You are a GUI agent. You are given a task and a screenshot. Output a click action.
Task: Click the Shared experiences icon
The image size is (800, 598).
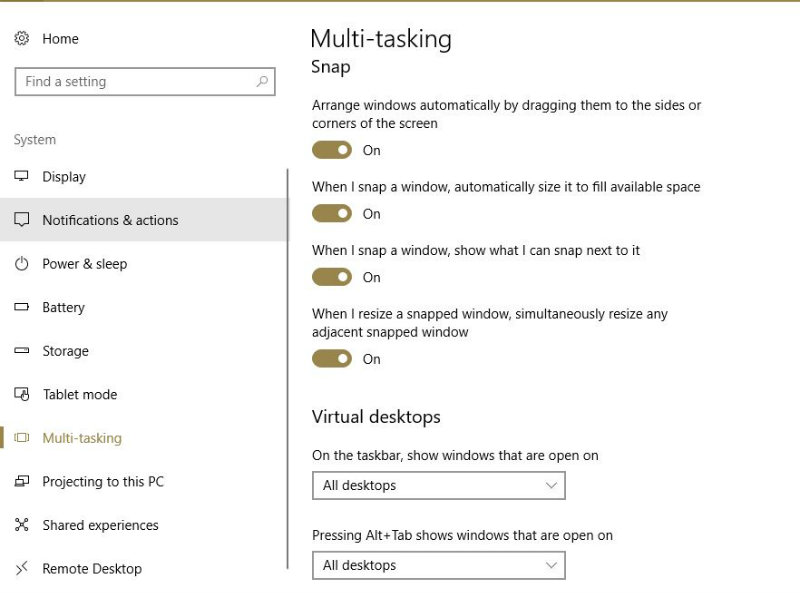click(x=22, y=525)
